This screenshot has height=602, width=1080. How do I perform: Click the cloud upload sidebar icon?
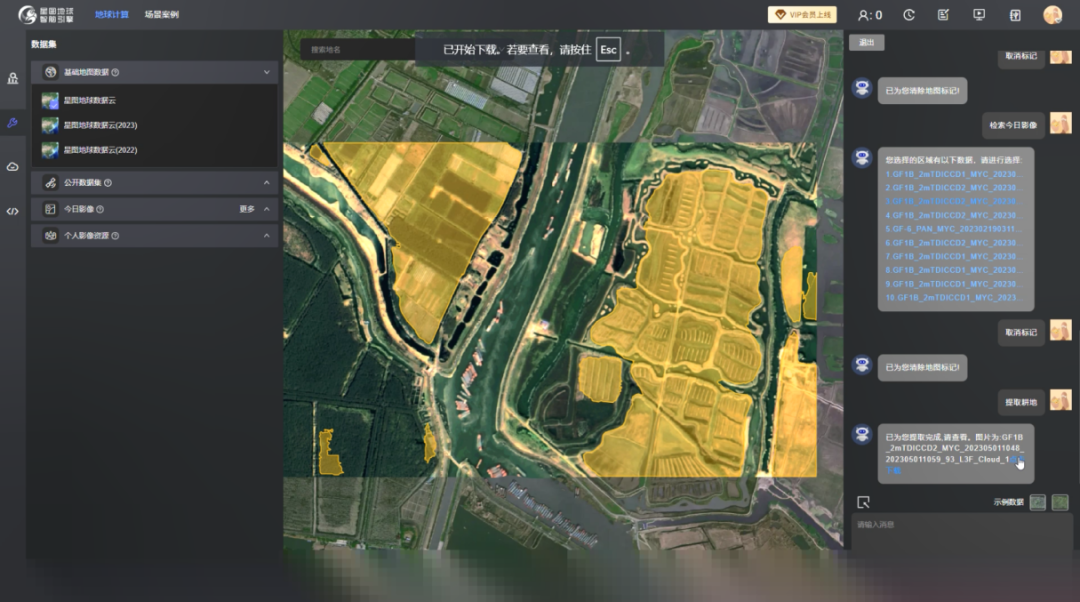[13, 167]
